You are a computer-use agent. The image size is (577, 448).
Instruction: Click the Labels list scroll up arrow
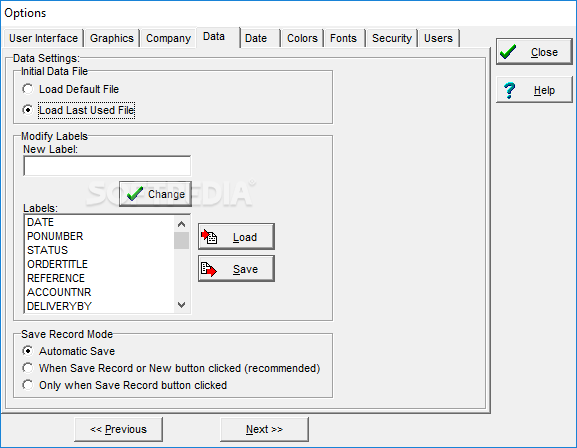pos(181,224)
